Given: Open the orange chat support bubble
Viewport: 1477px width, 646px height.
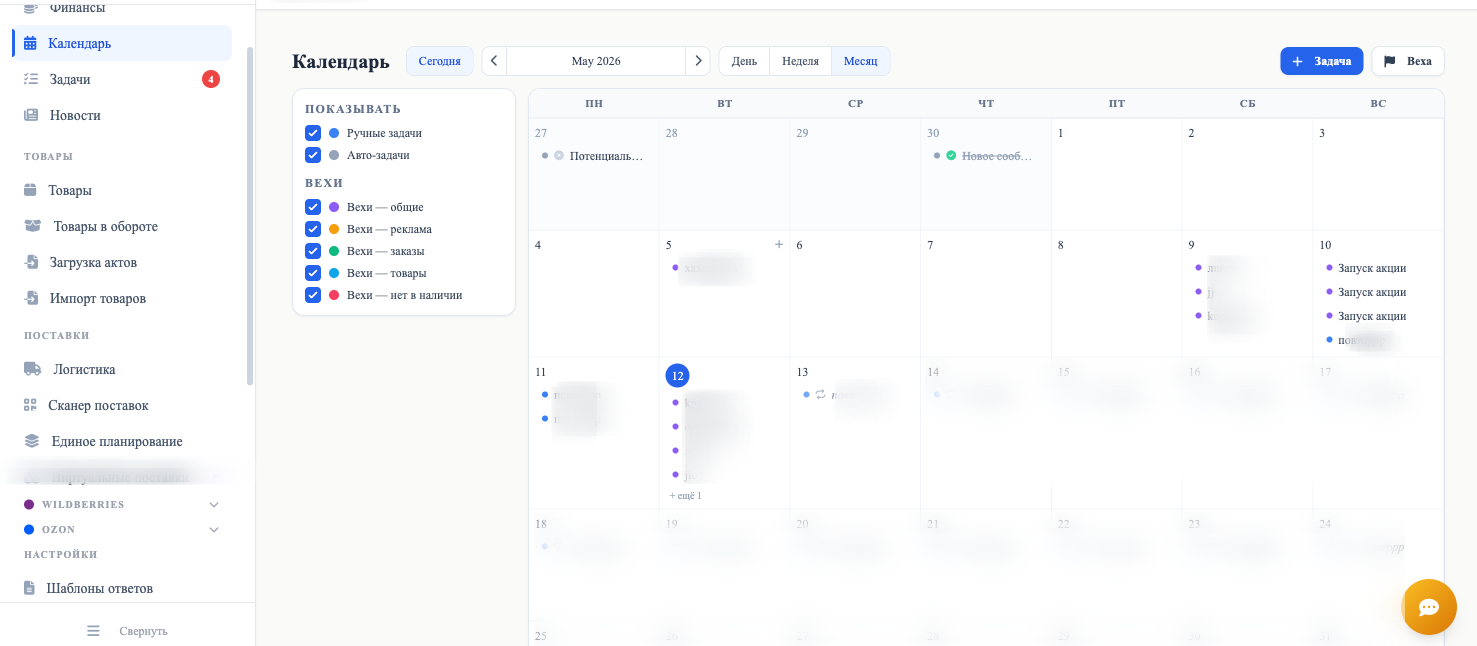Looking at the screenshot, I should pyautogui.click(x=1429, y=607).
